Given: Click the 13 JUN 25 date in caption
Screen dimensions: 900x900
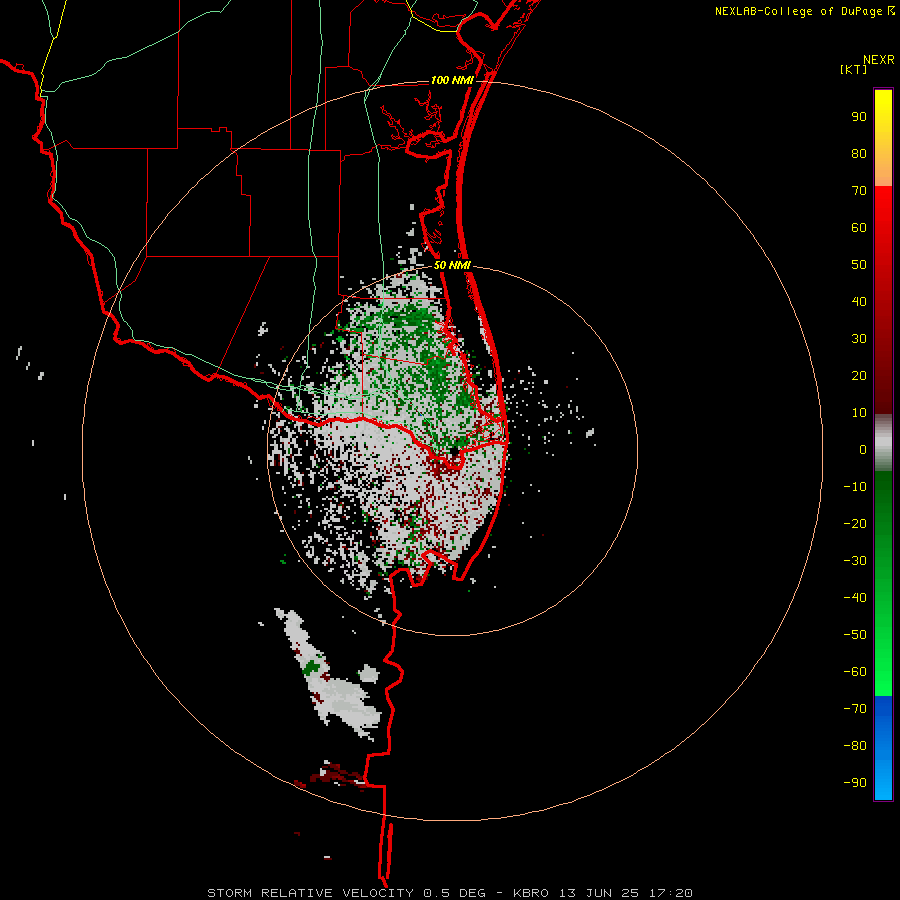Looking at the screenshot, I should point(599,893).
